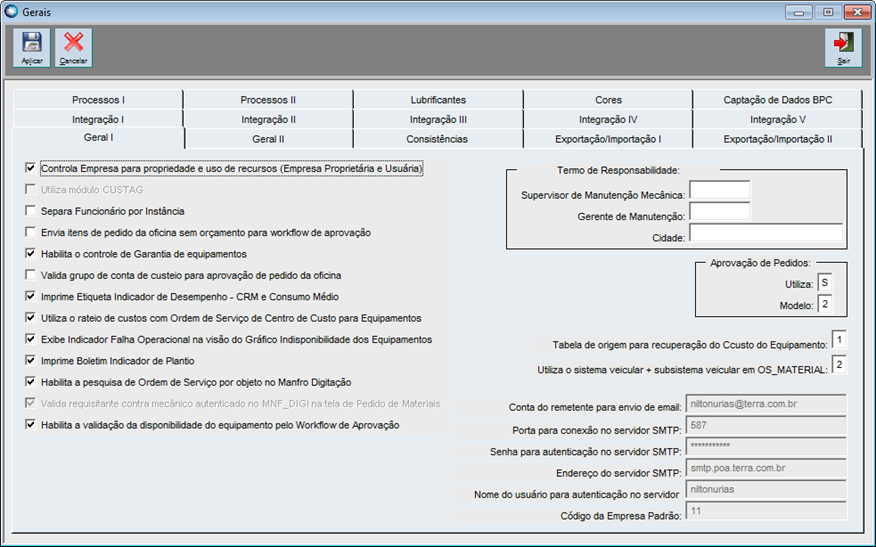
Task: Toggle Habilita a validação da disponibilidade checkbox
Action: point(30,425)
